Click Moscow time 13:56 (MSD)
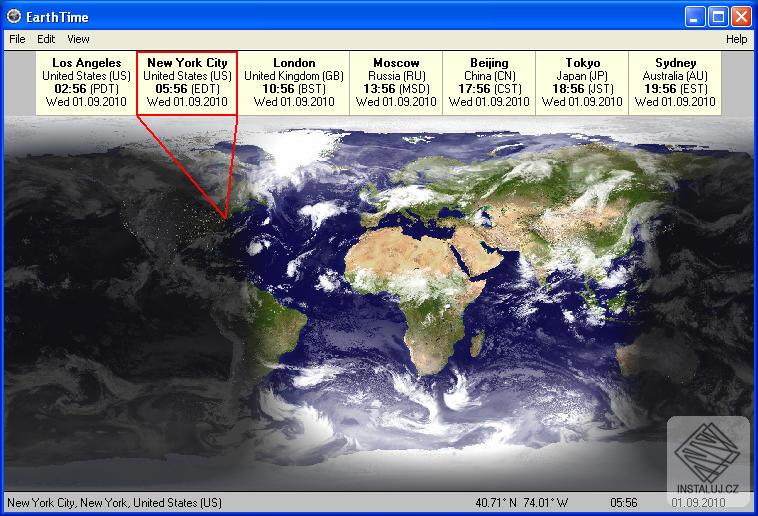Viewport: 758px width, 516px height. tap(396, 89)
